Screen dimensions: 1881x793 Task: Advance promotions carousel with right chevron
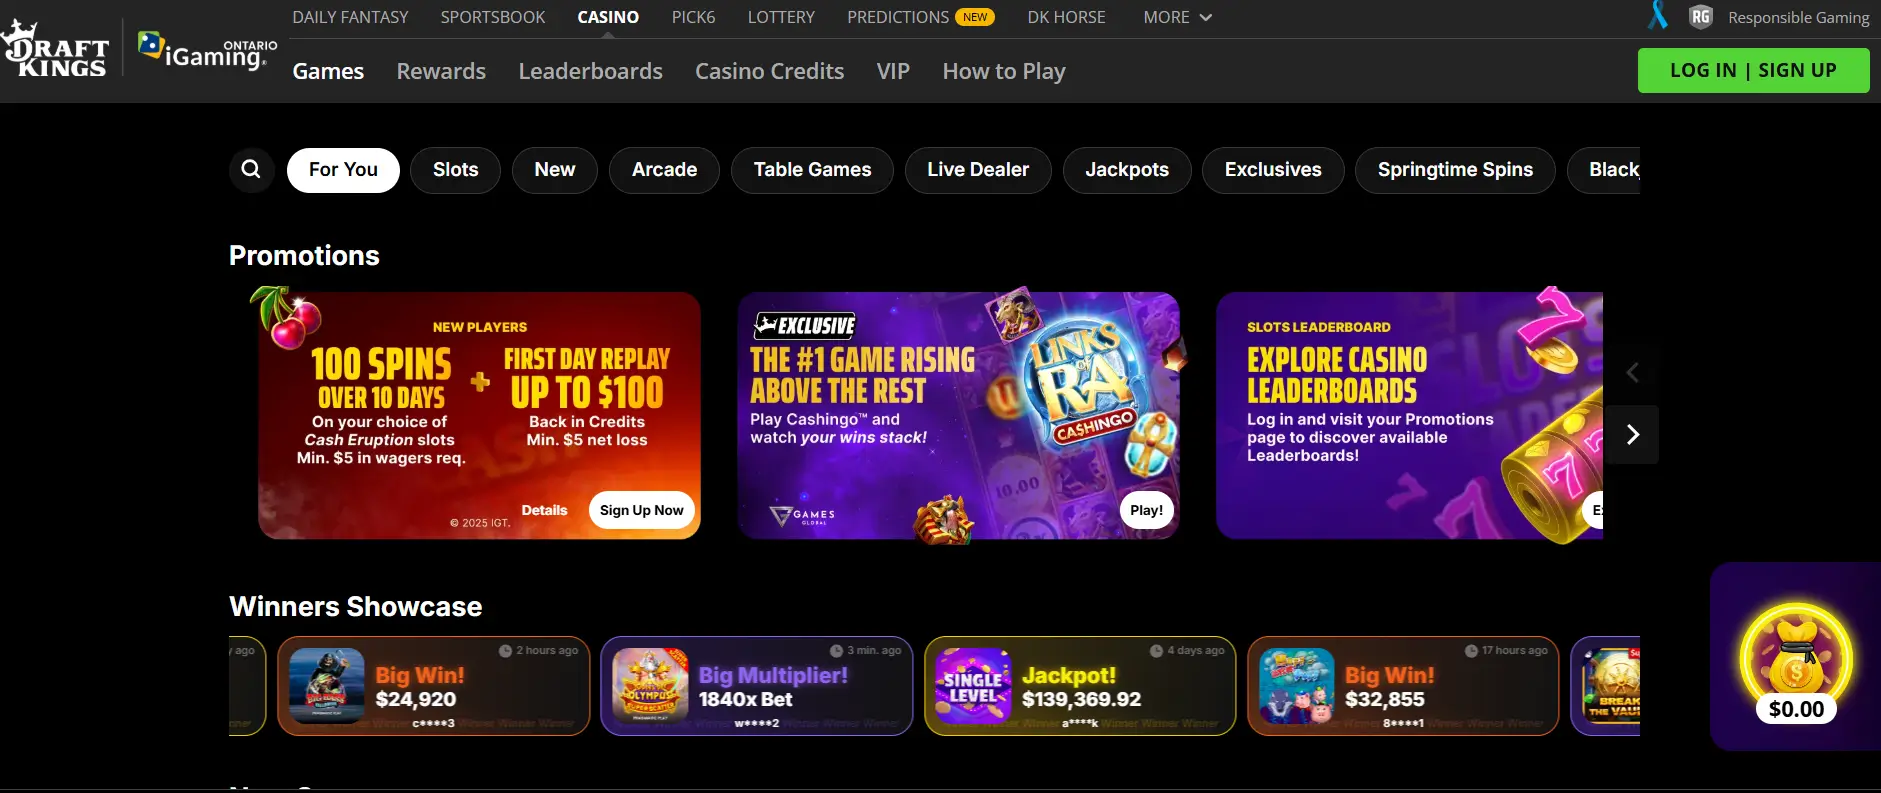(1632, 434)
